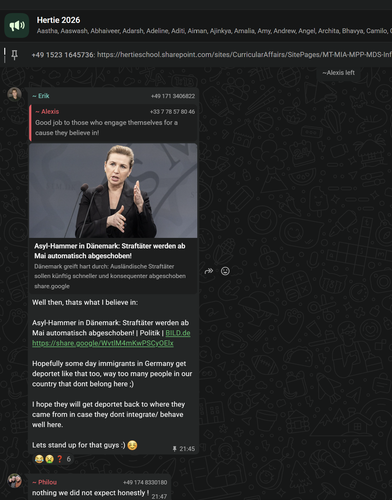Image resolution: width=392 pixels, height=500 pixels.
Task: Click quoted number +33 7 78 57 80 46
Action: tap(172, 112)
